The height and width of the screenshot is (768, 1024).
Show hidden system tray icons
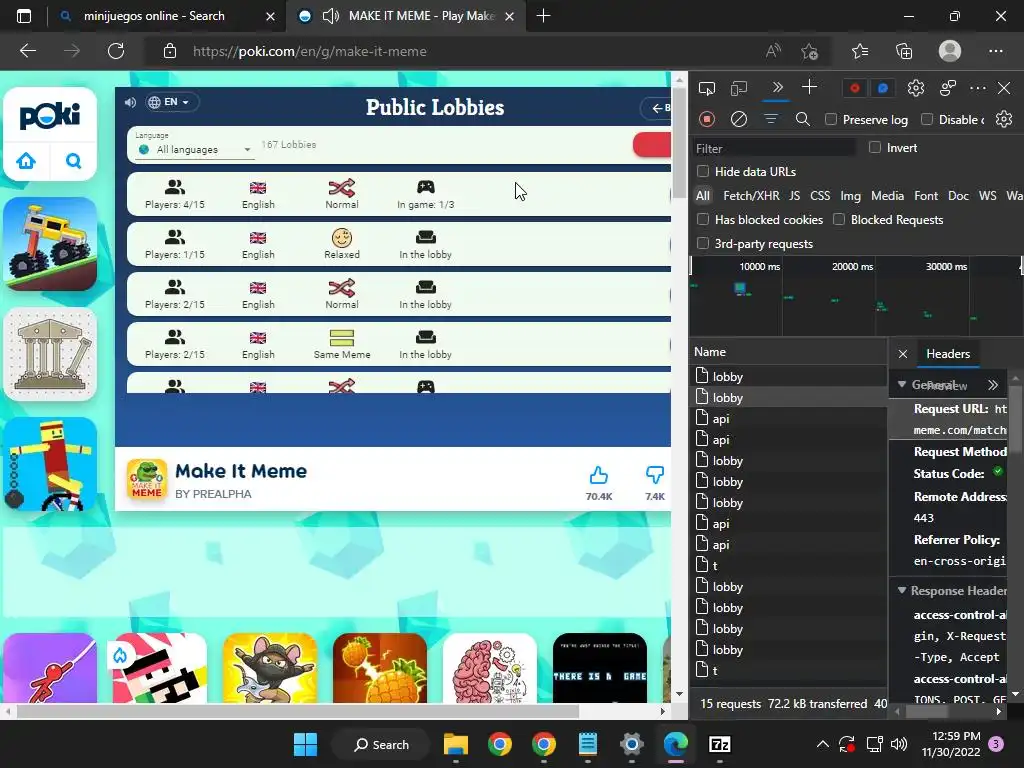pos(823,744)
